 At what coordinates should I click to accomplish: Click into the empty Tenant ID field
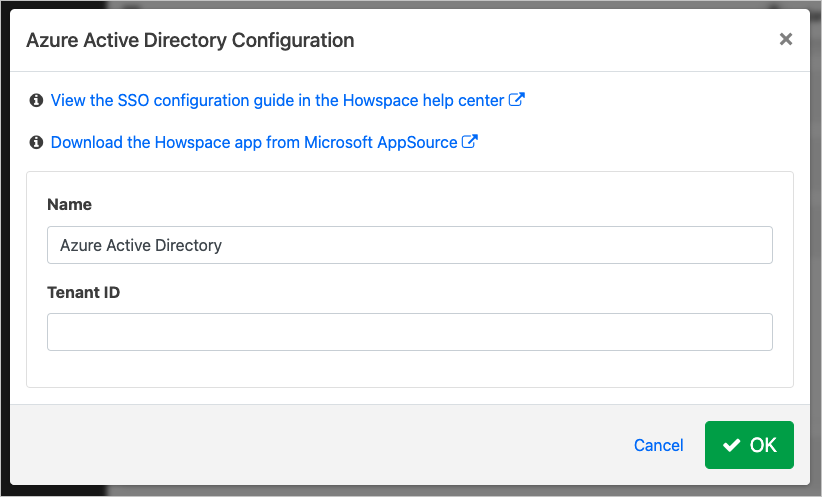click(x=409, y=332)
